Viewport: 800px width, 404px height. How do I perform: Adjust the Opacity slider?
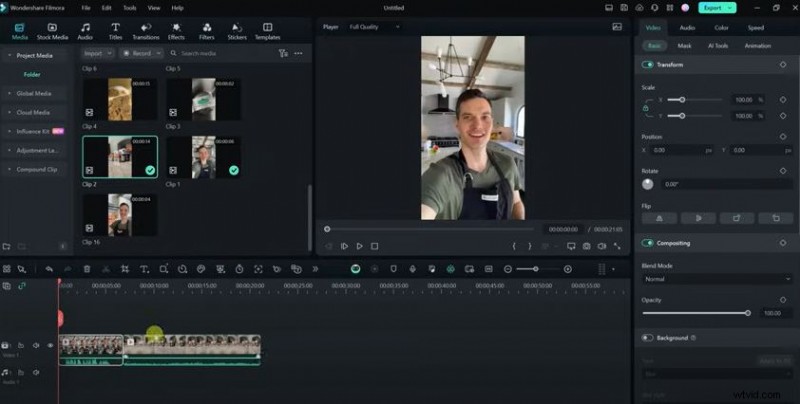(695, 313)
